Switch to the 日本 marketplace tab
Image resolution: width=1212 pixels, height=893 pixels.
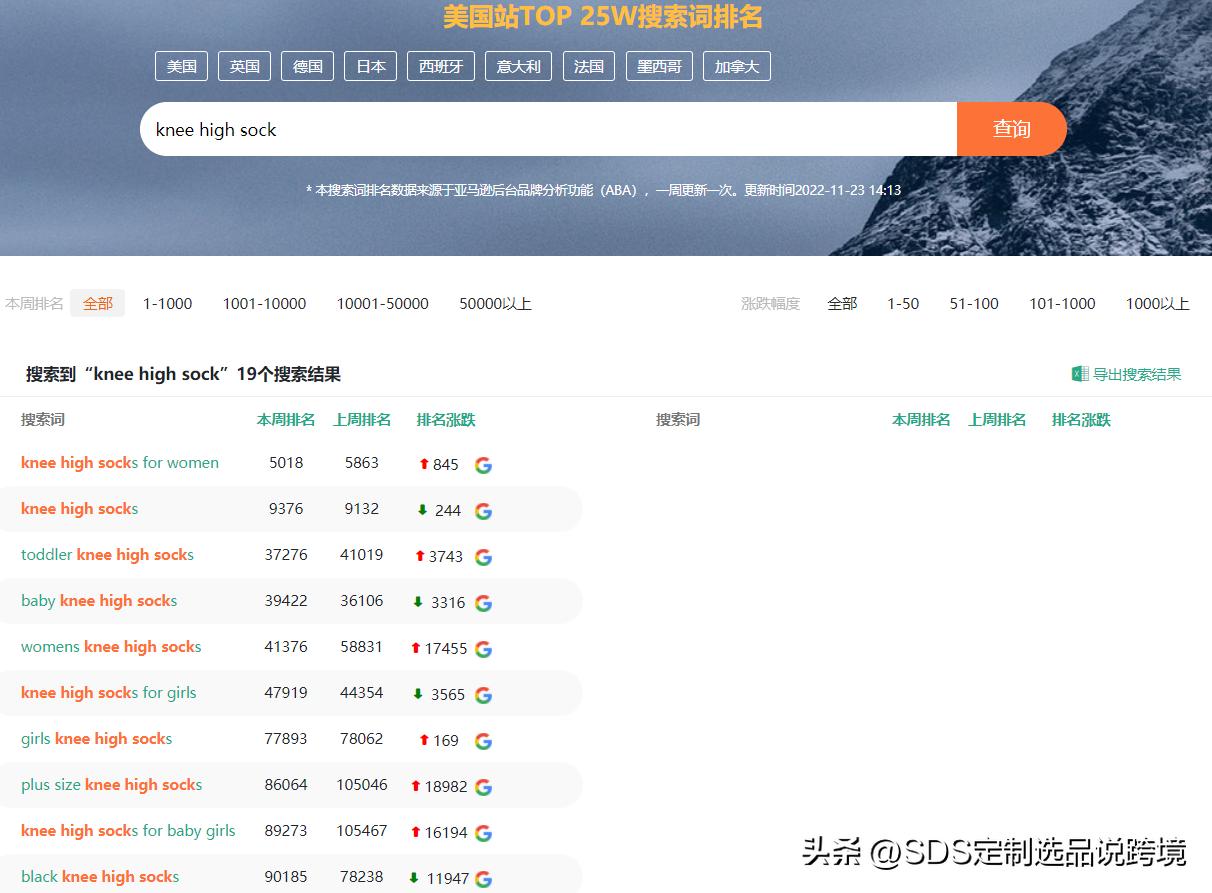click(370, 66)
